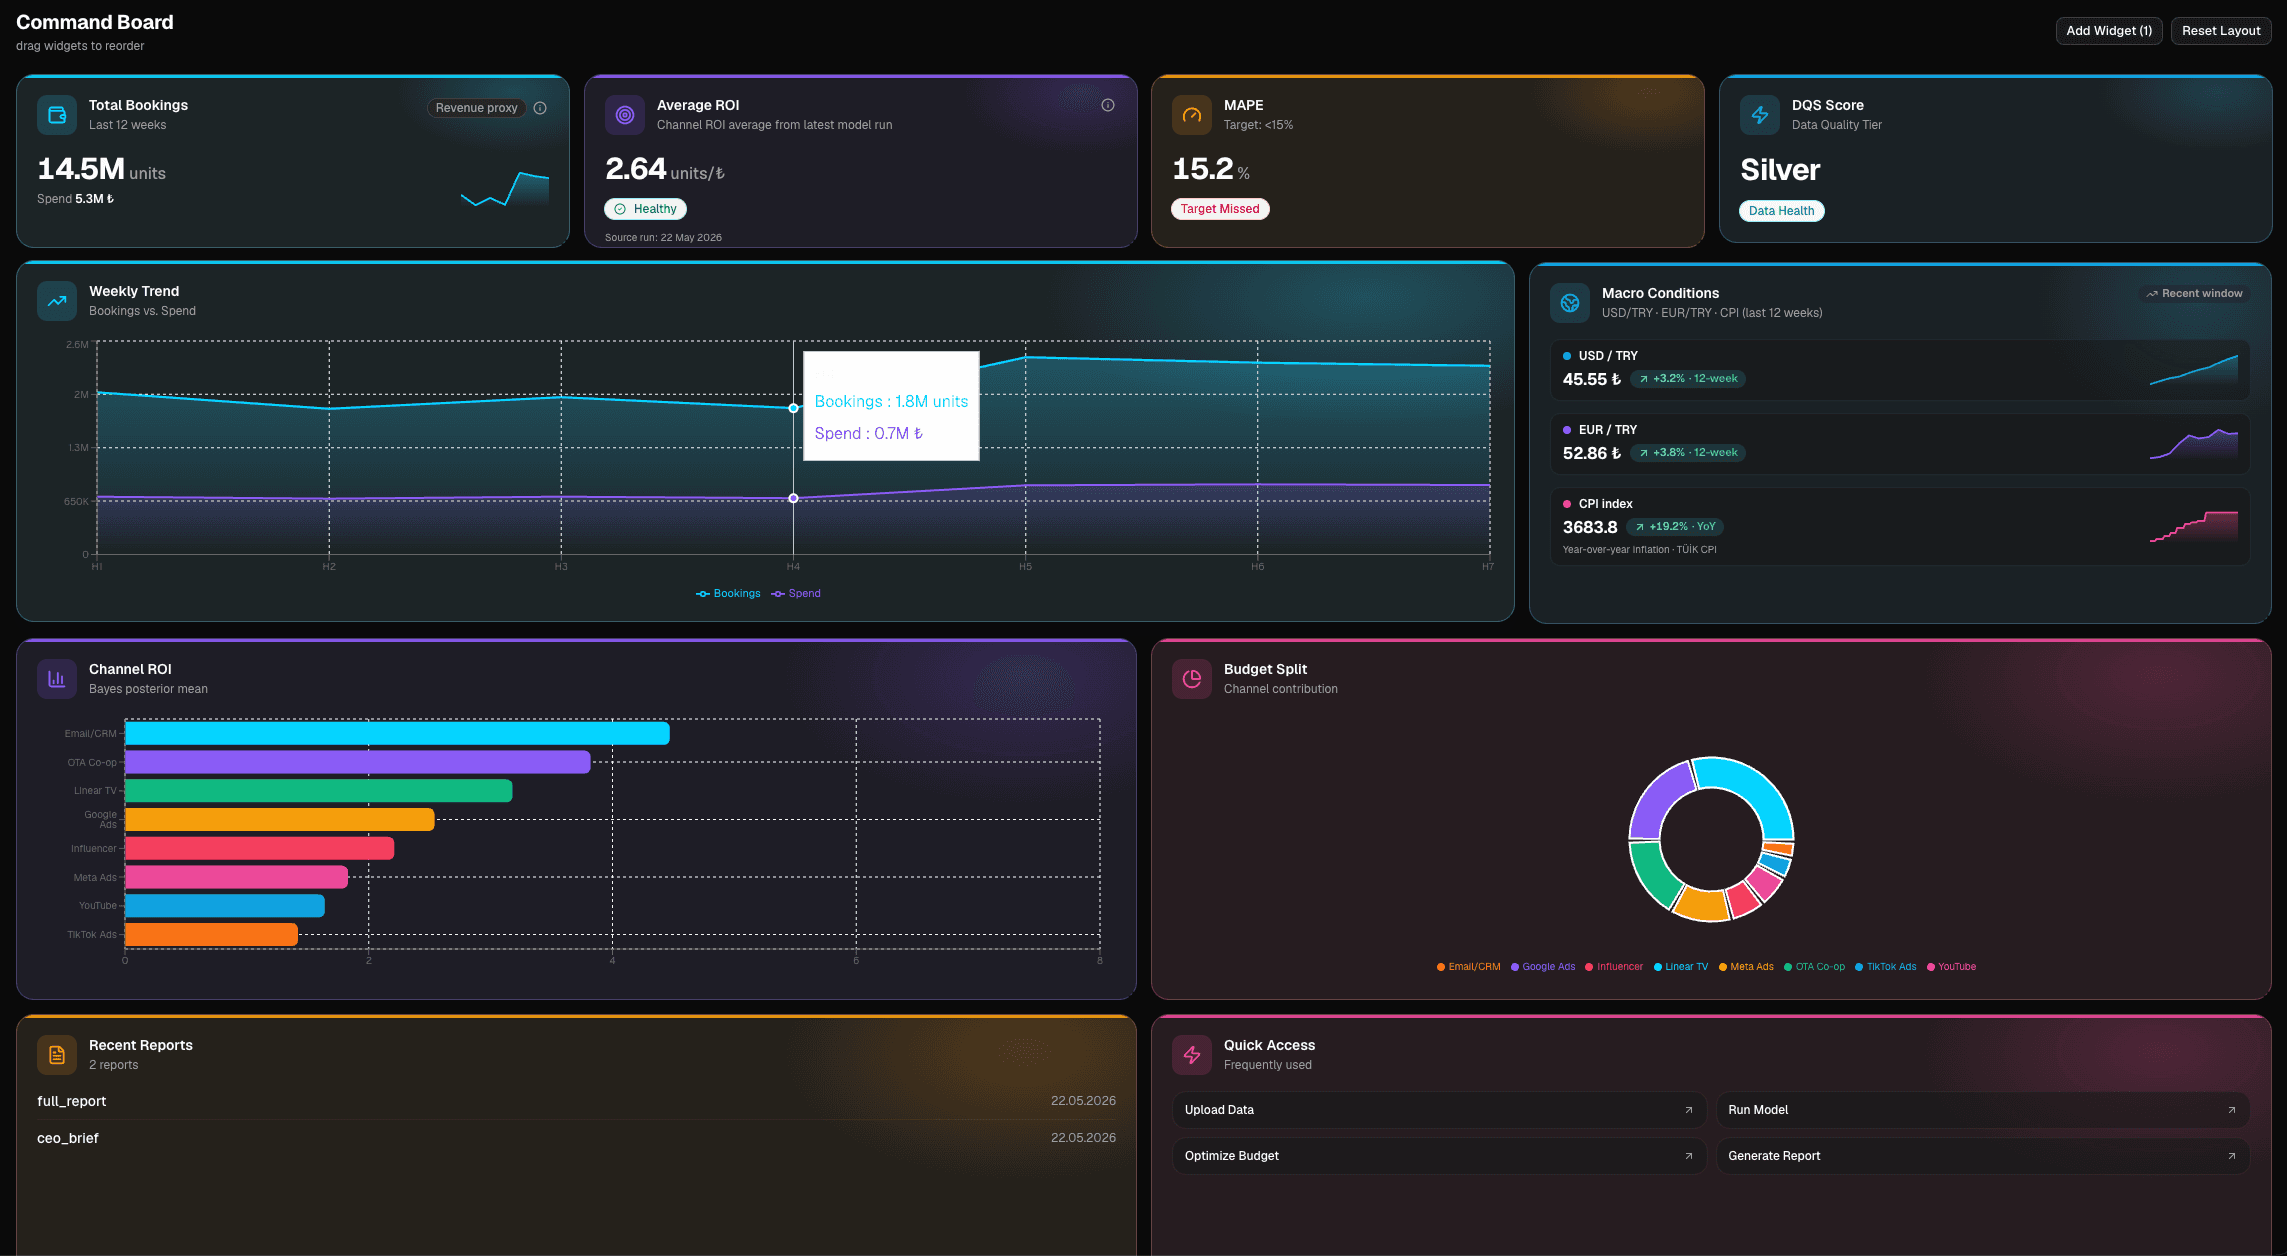Click the +3.2% 12-week change badge

1688,379
